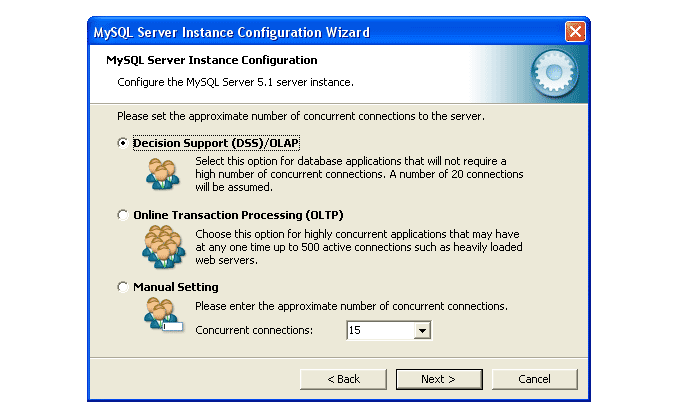700x415 pixels.
Task: Choose the Online Transaction Processing (OLTP) option
Action: pos(123,215)
